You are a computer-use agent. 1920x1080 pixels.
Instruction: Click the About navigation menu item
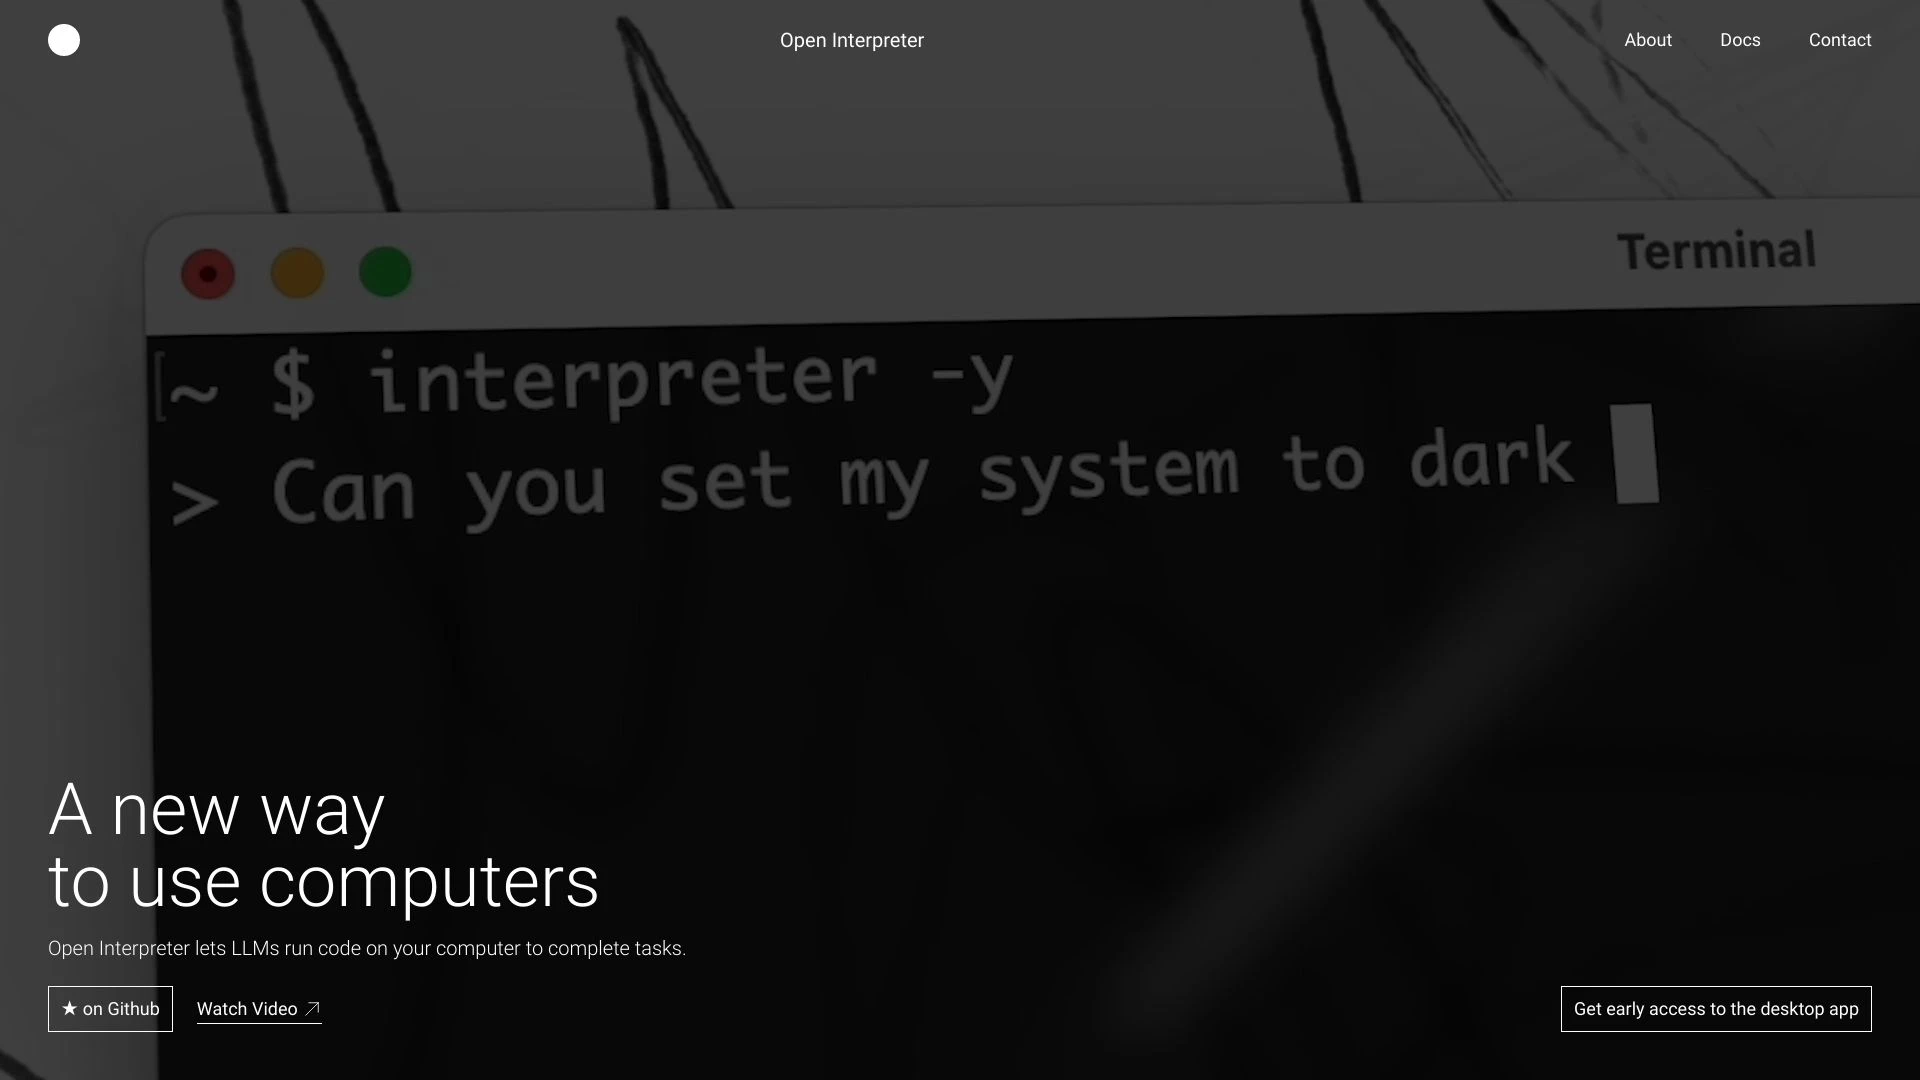1648,40
